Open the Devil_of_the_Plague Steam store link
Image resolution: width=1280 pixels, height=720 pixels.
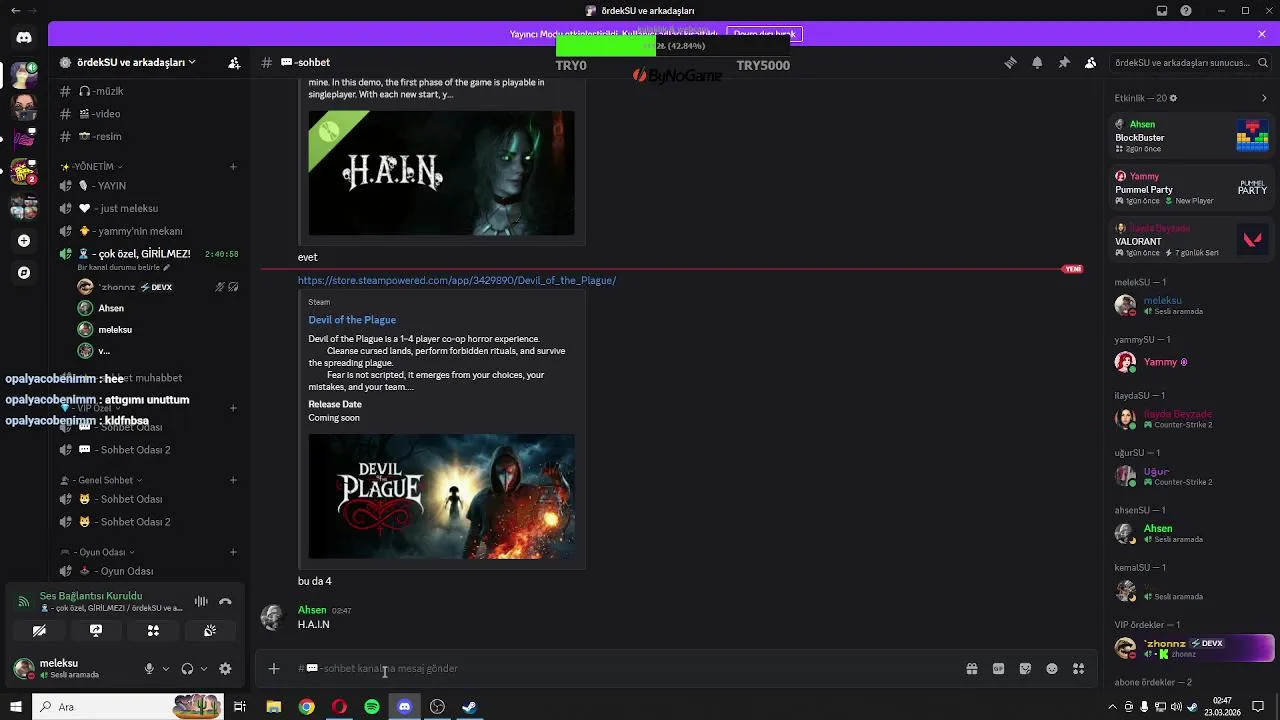(x=456, y=280)
